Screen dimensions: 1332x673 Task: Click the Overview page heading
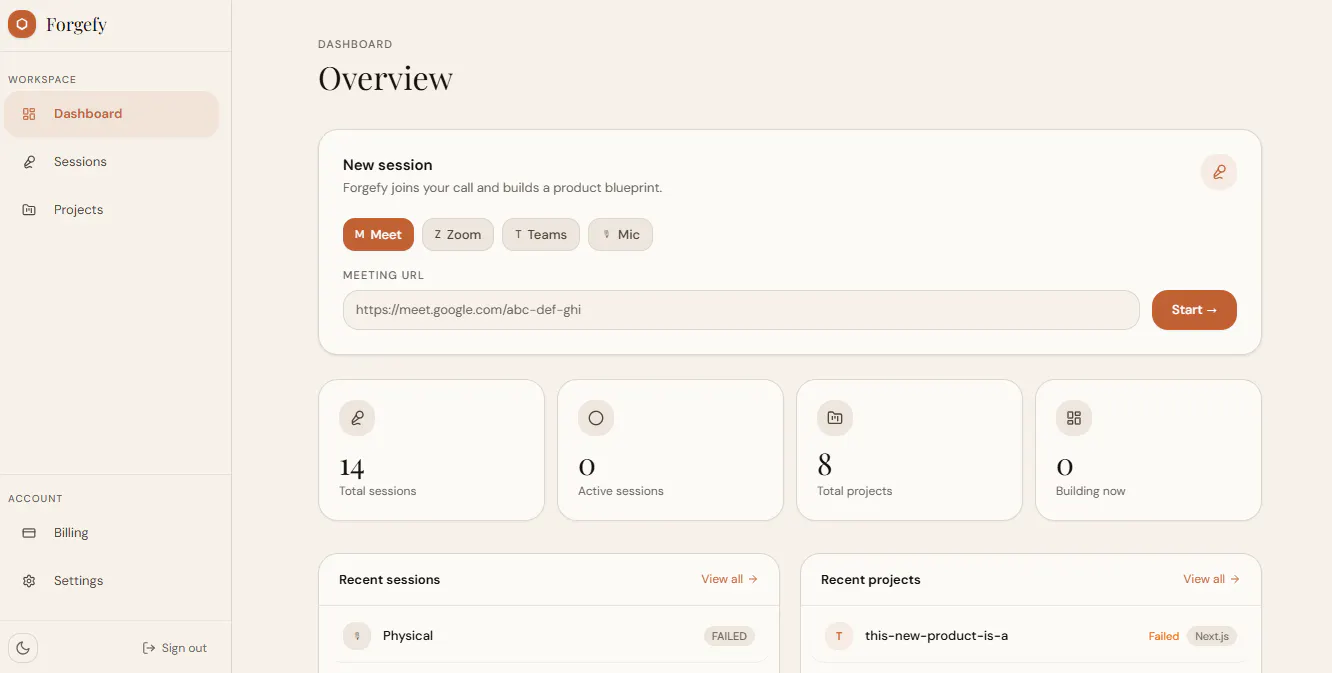386,79
